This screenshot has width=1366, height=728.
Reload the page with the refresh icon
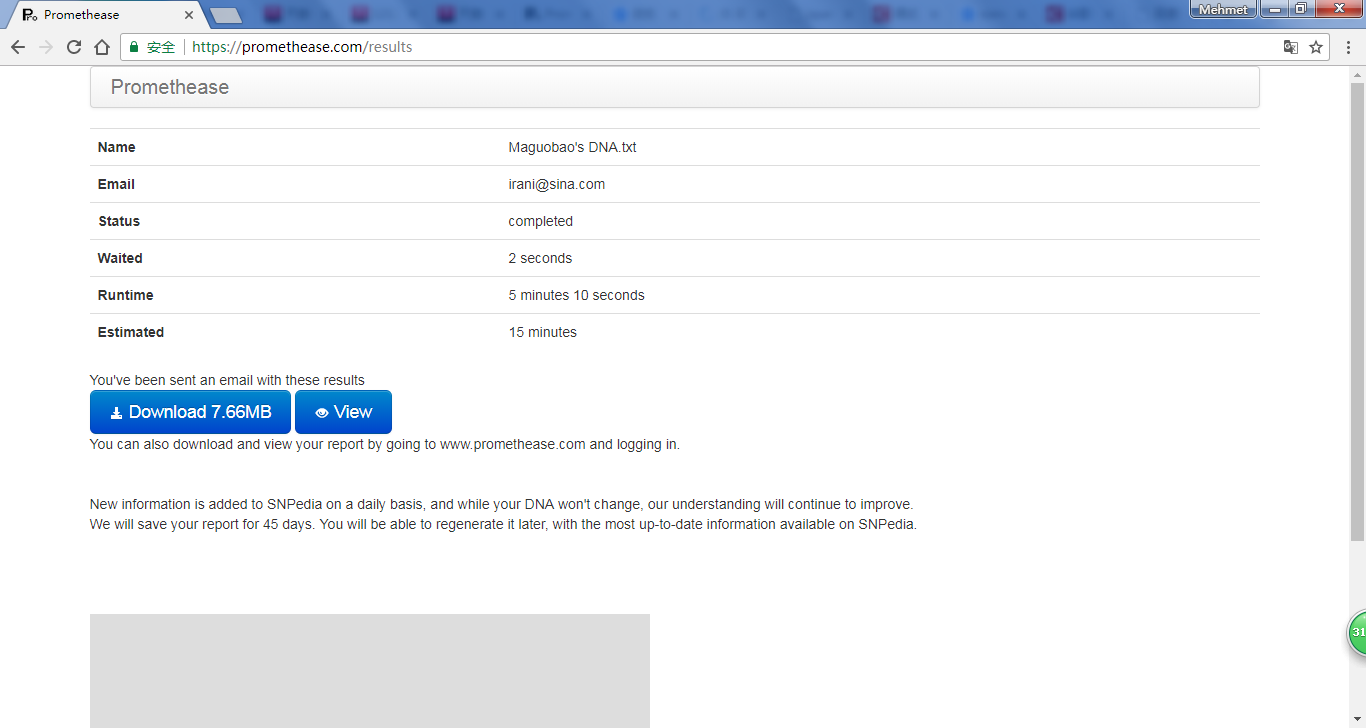coord(73,47)
